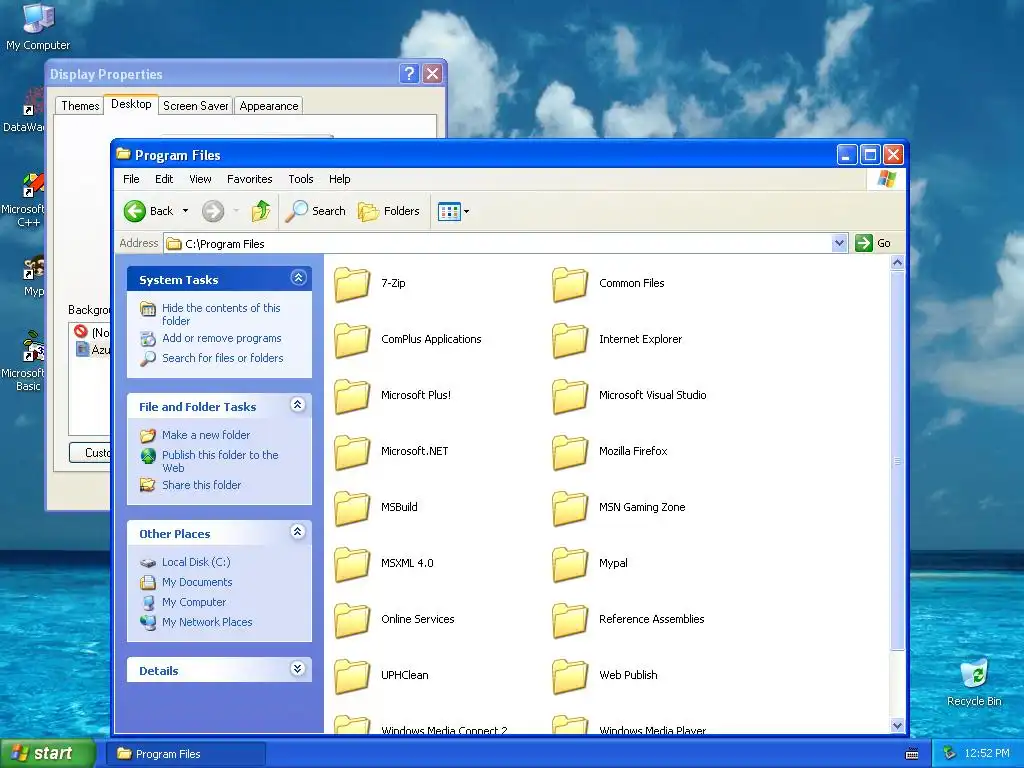
Task: Open the Back button history dropdown arrow
Action: click(x=185, y=211)
